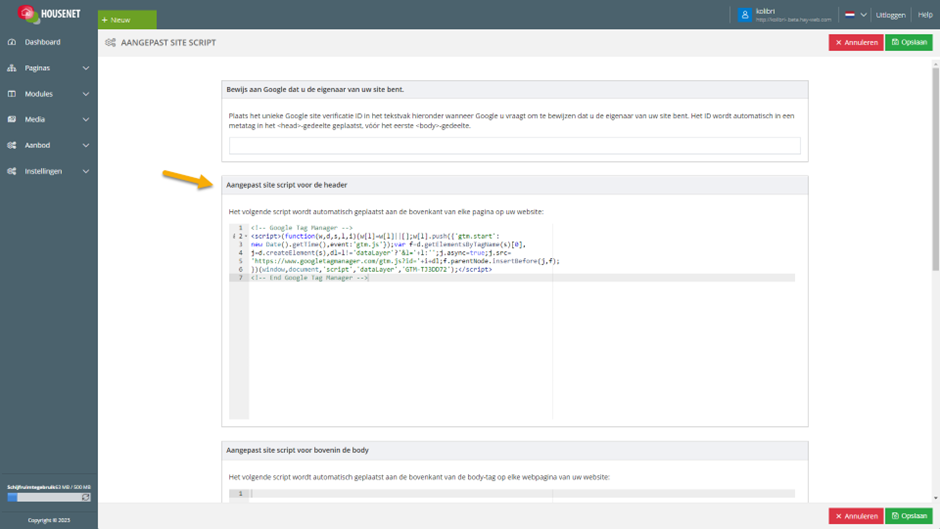Click the body script editor line 1
The image size is (940, 529).
522,494
